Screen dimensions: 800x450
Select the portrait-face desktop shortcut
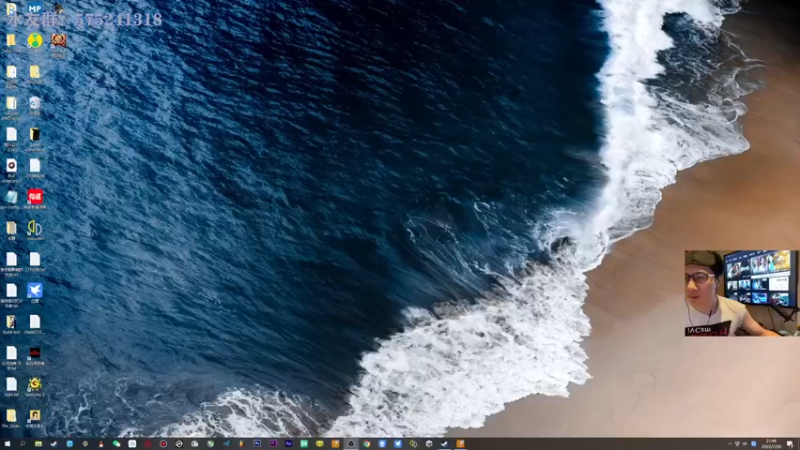tap(35, 418)
